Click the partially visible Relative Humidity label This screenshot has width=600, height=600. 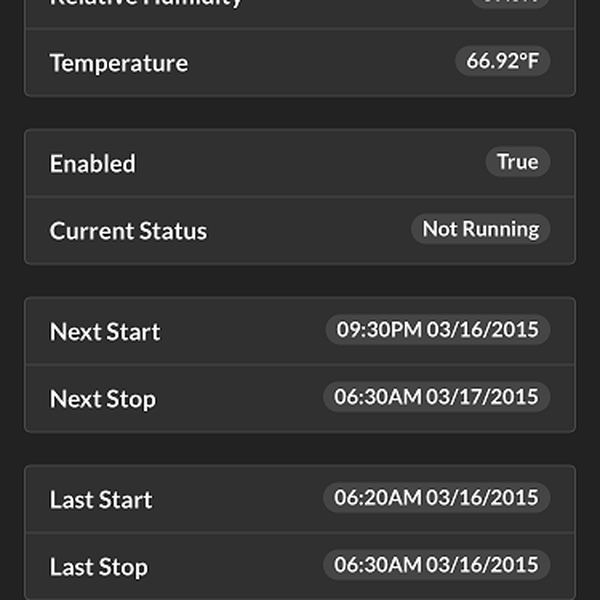pyautogui.click(x=146, y=3)
